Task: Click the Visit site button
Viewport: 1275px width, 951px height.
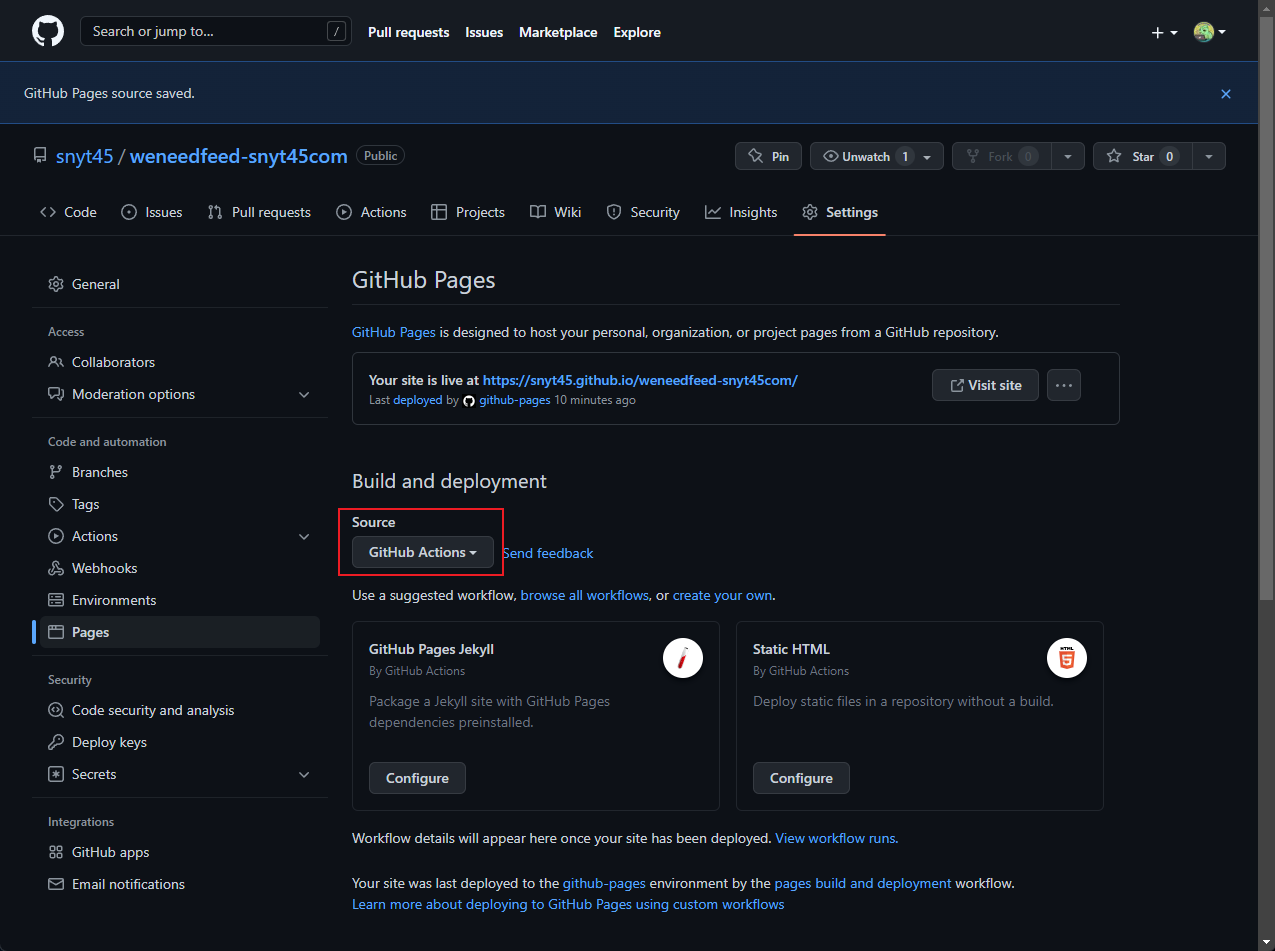Action: click(985, 385)
